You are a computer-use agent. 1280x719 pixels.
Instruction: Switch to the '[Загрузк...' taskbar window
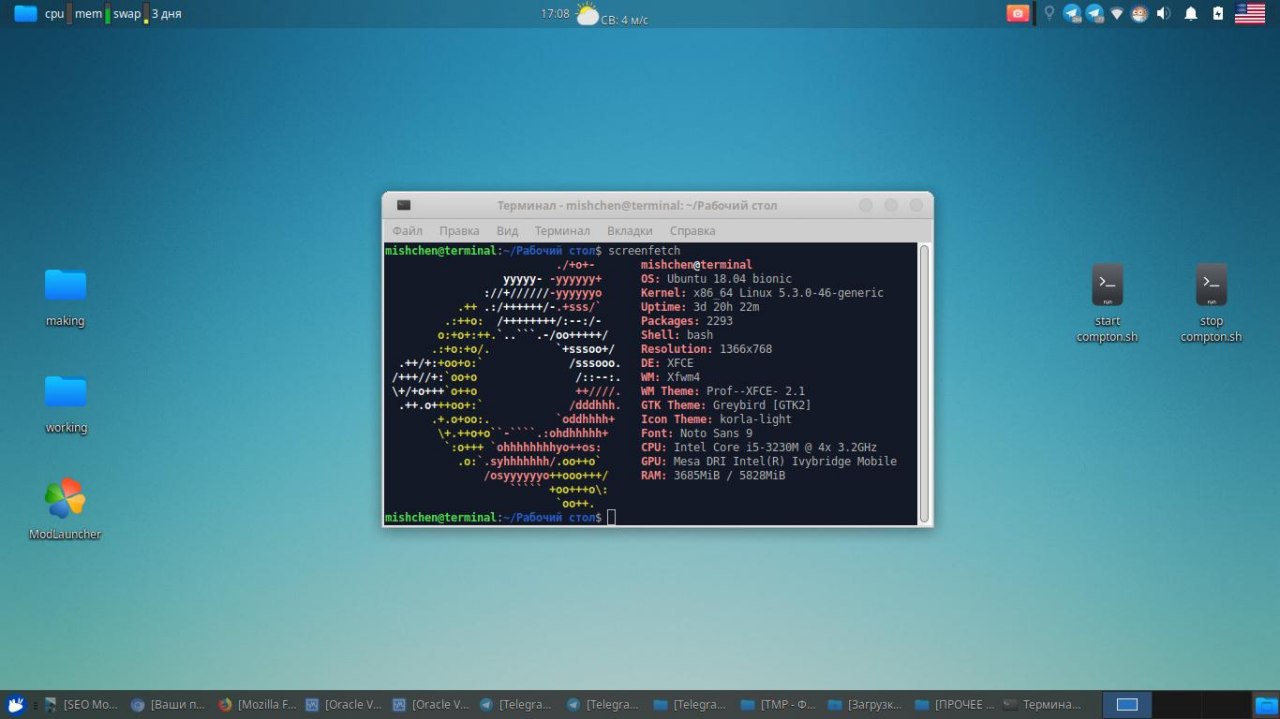pos(865,705)
